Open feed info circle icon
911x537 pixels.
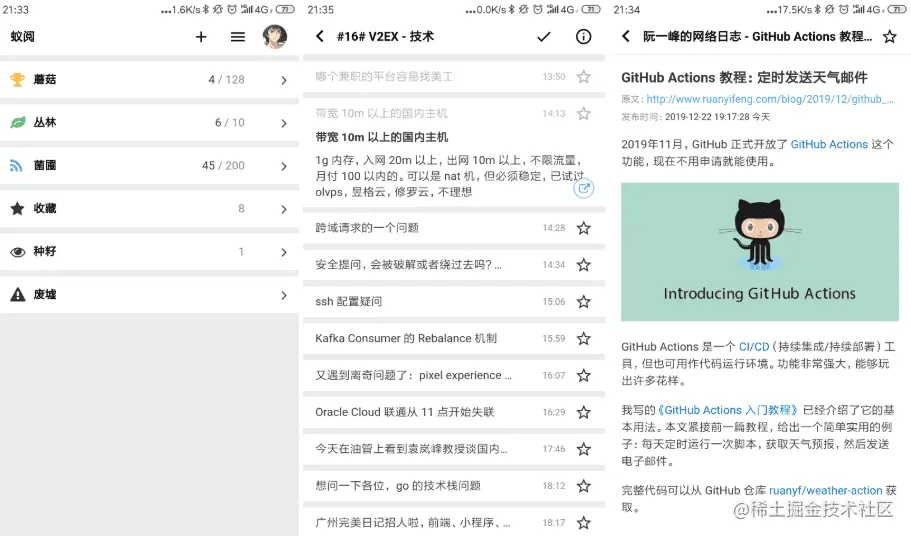[x=583, y=37]
